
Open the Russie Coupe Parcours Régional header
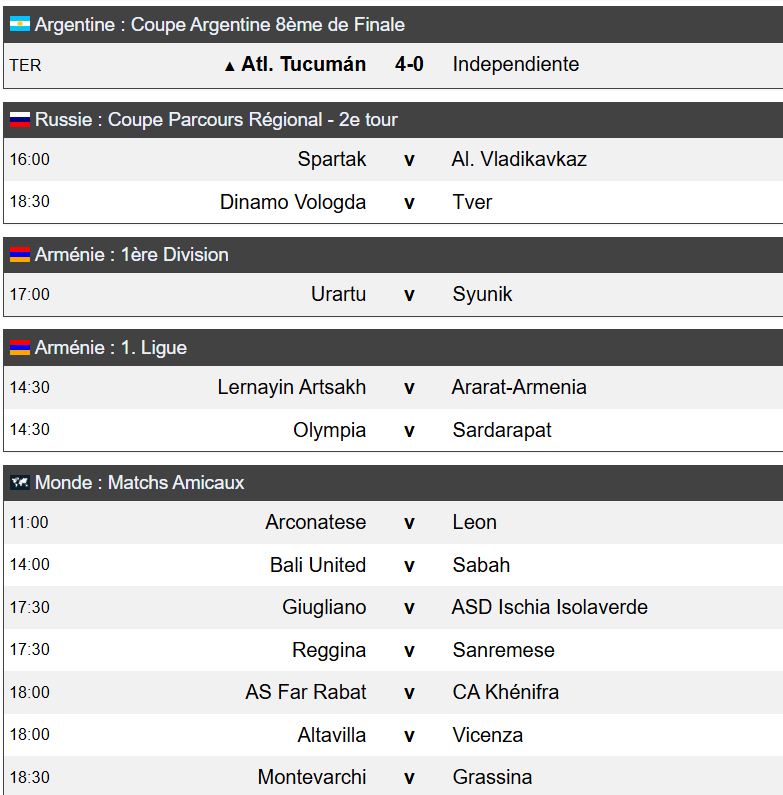point(393,120)
